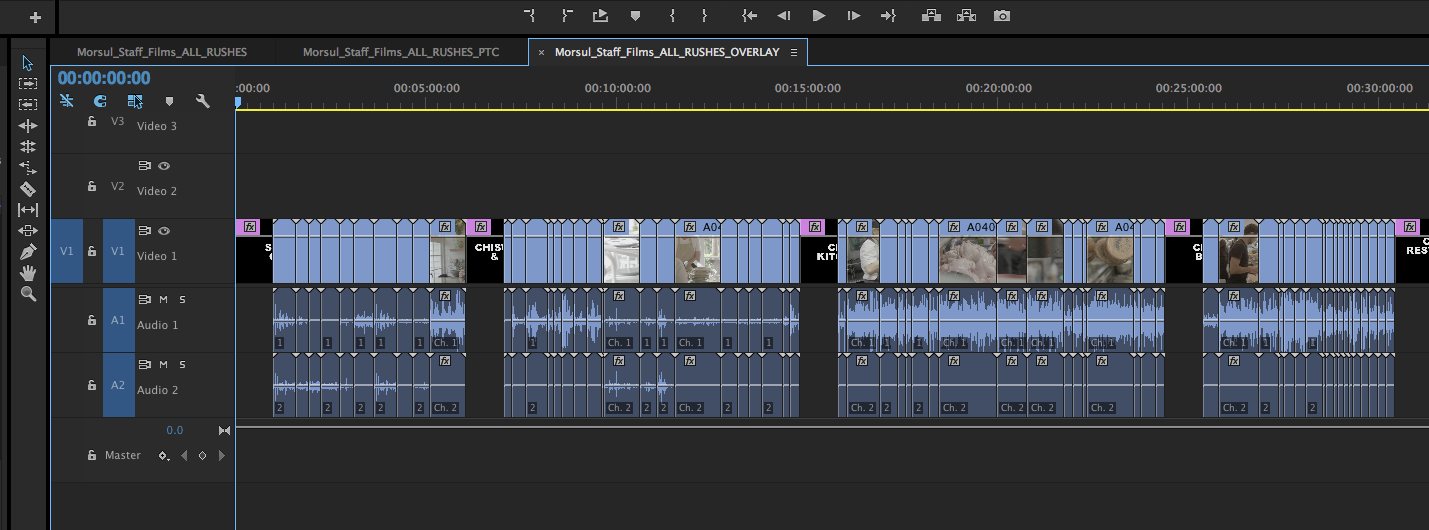Select the Ripple Edit tool
The image size is (1429, 530).
pos(28,126)
